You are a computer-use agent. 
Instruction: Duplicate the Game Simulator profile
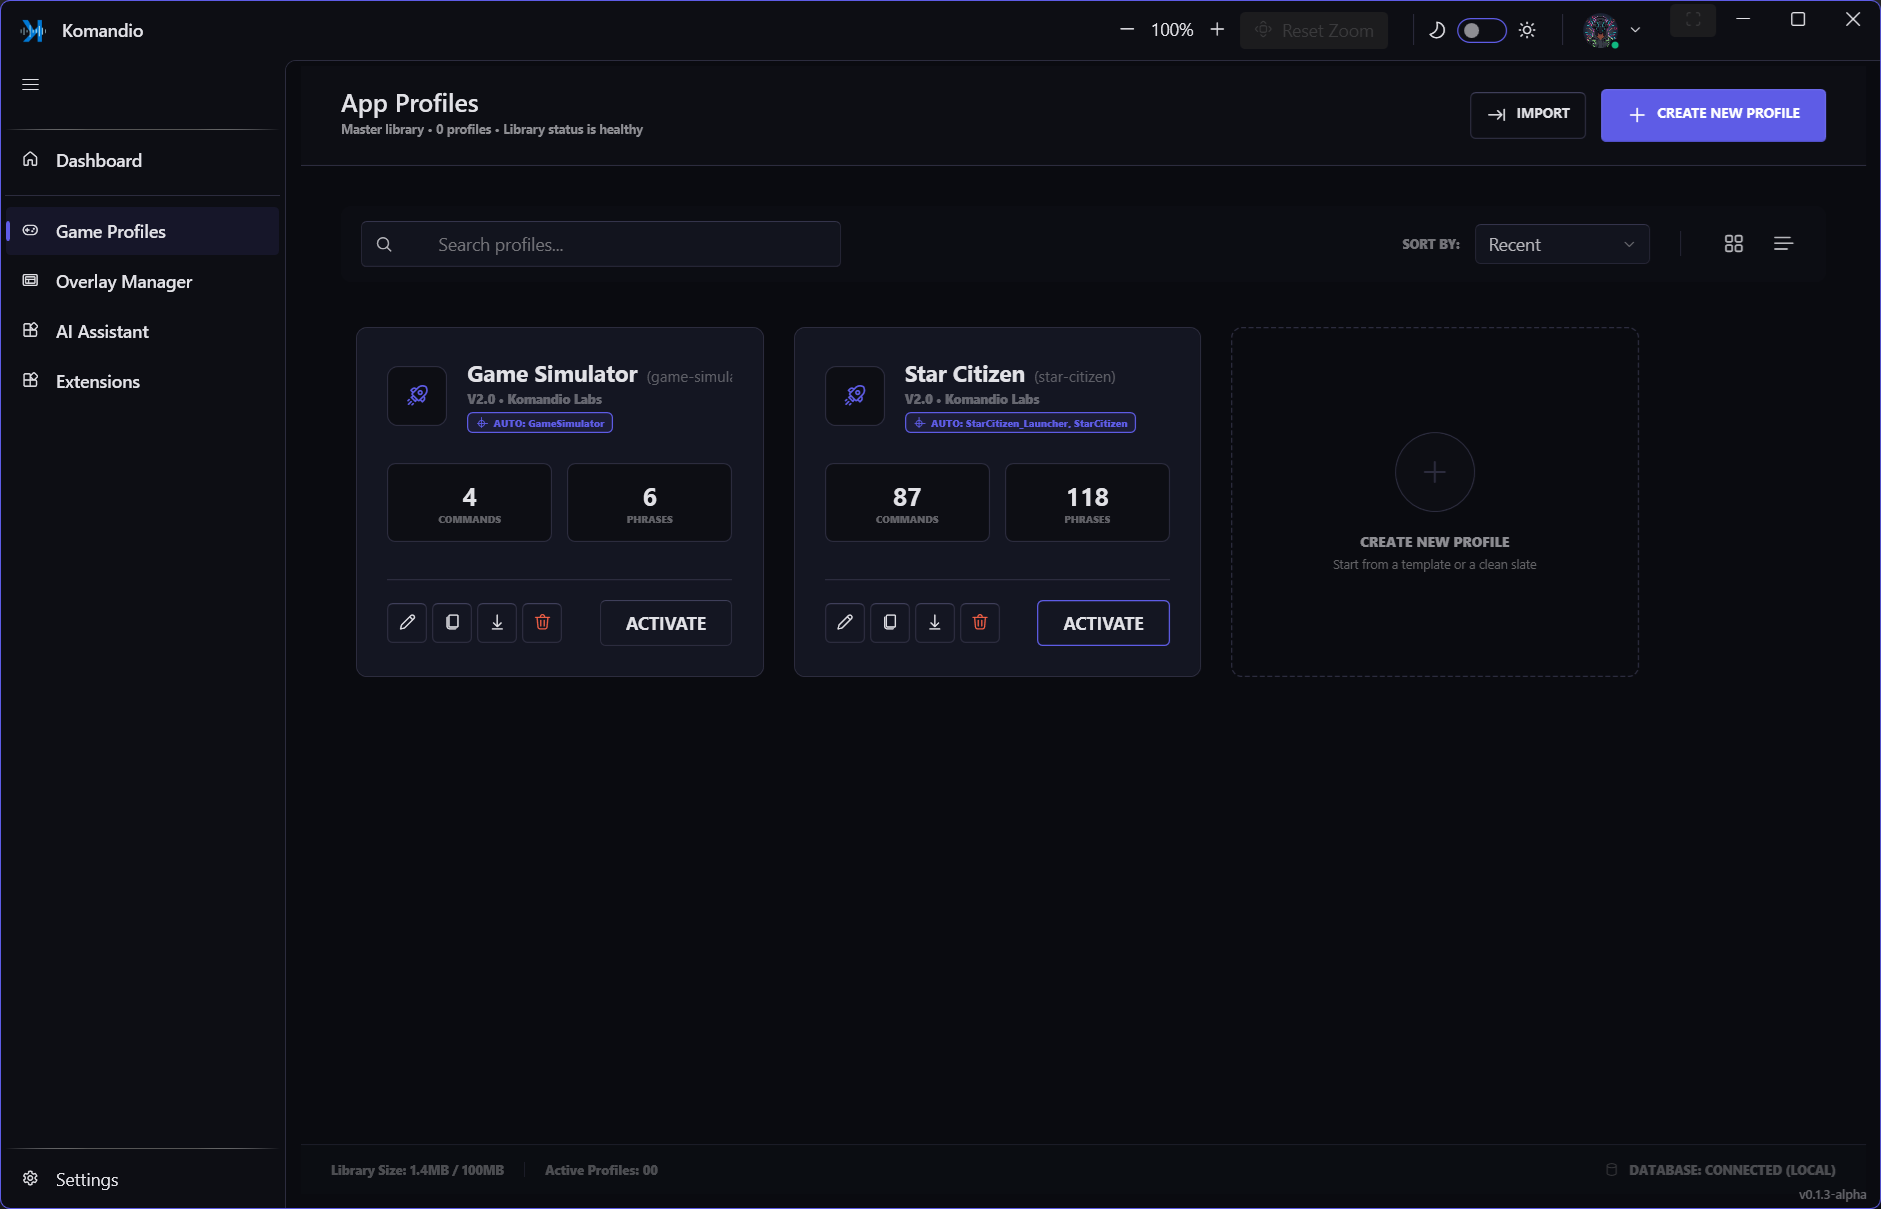(452, 622)
